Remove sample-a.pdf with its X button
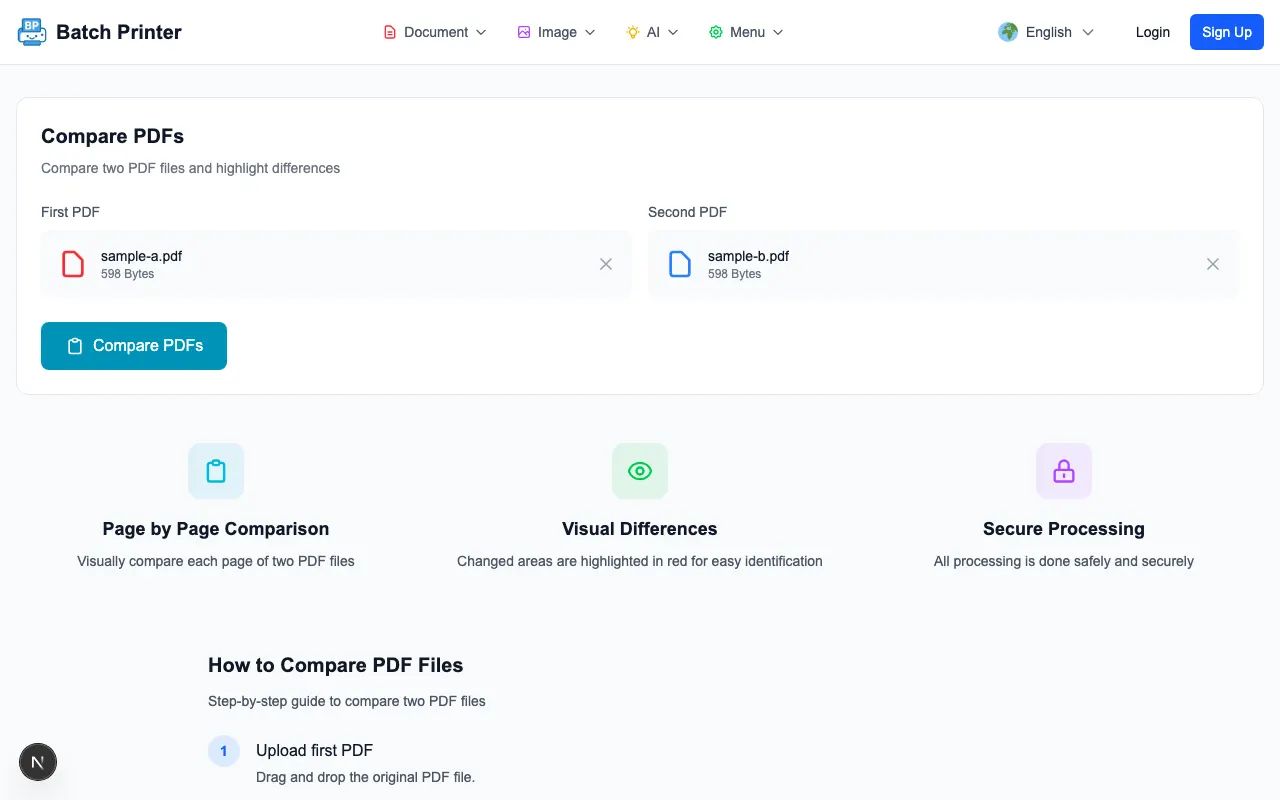 pyautogui.click(x=606, y=264)
